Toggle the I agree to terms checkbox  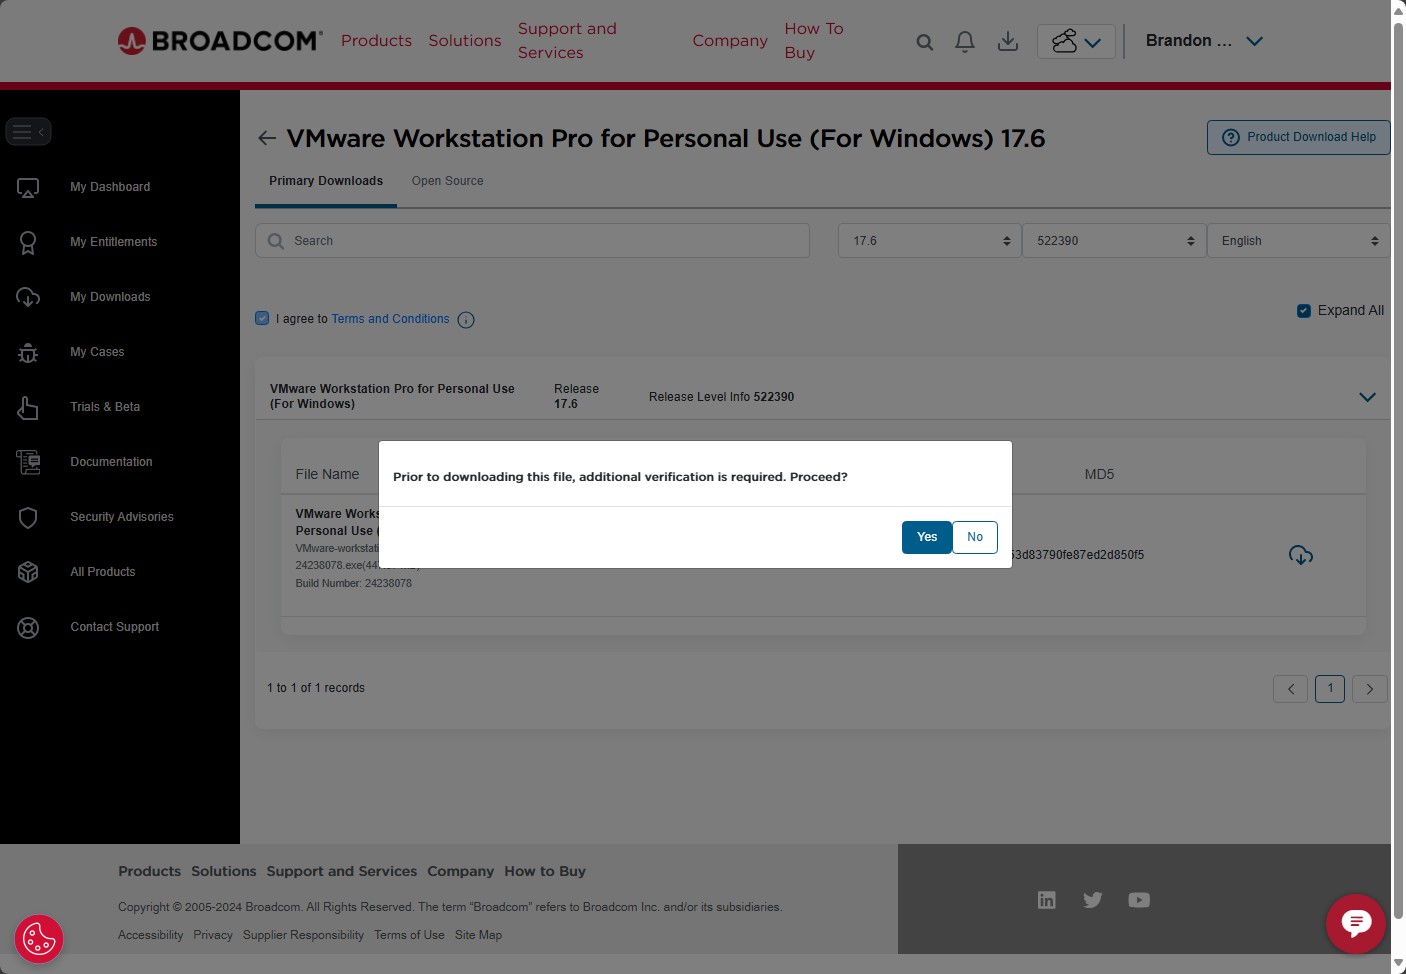pos(262,318)
